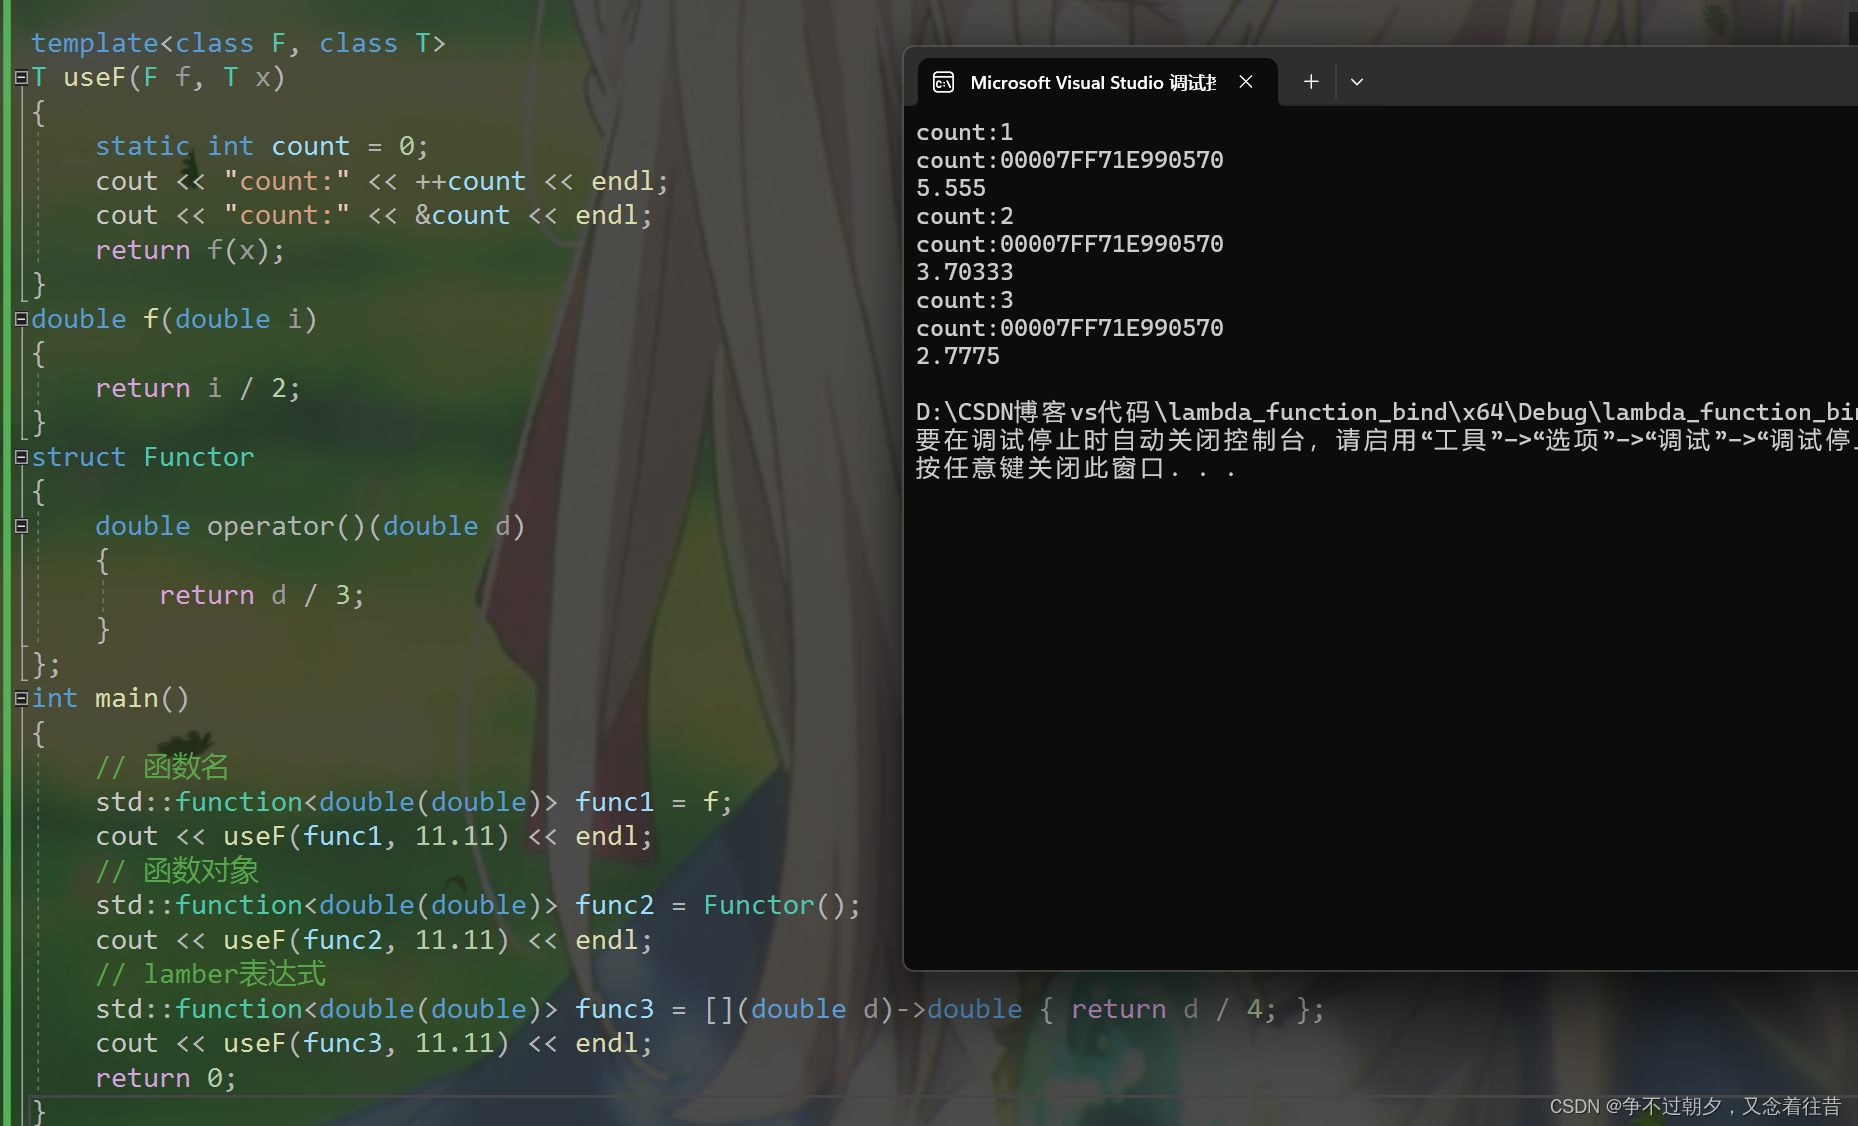Click console output value '2.7775'
Viewport: 1858px width, 1126px height.
tap(958, 356)
